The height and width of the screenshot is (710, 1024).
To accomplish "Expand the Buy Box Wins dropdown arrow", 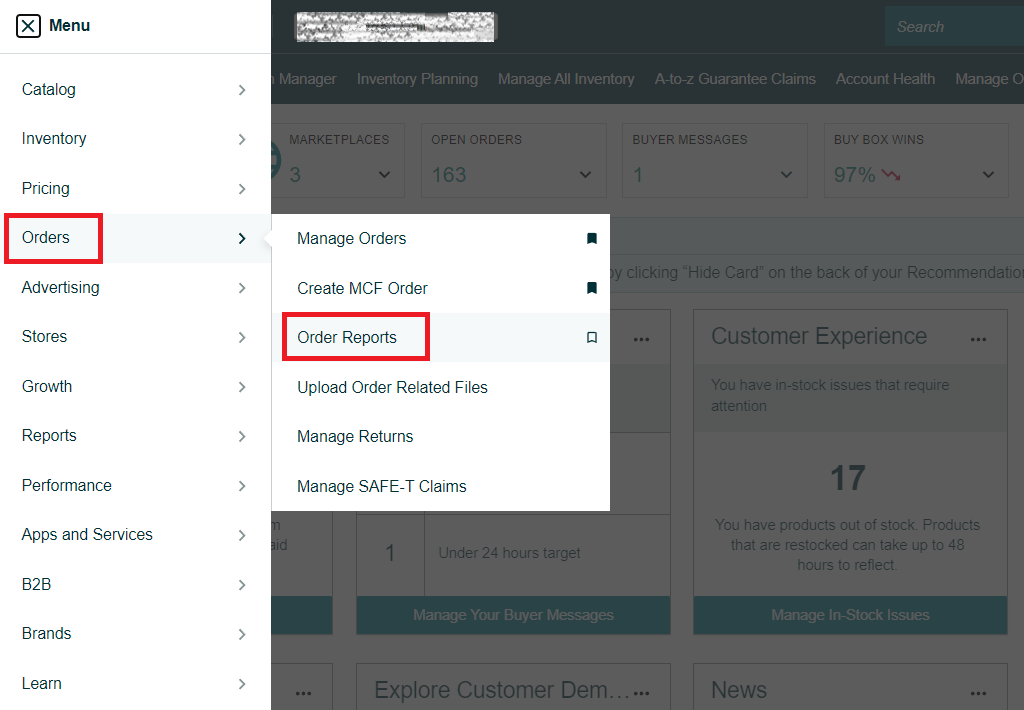I will 988,175.
